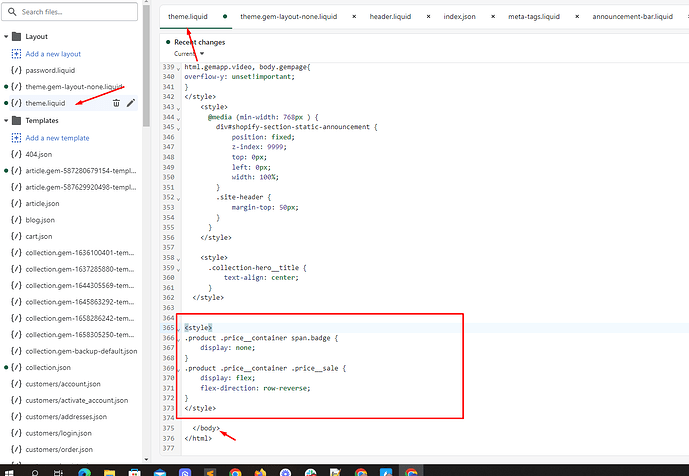Viewport: 689px width, 476px height.
Task: Click the Templates folder icon
Action: (16, 120)
